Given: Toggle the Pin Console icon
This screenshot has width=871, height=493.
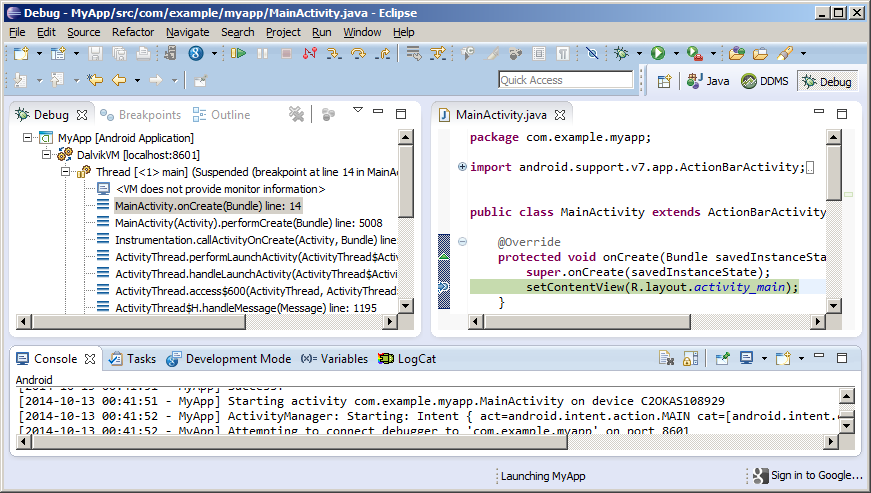Looking at the screenshot, I should click(x=722, y=359).
